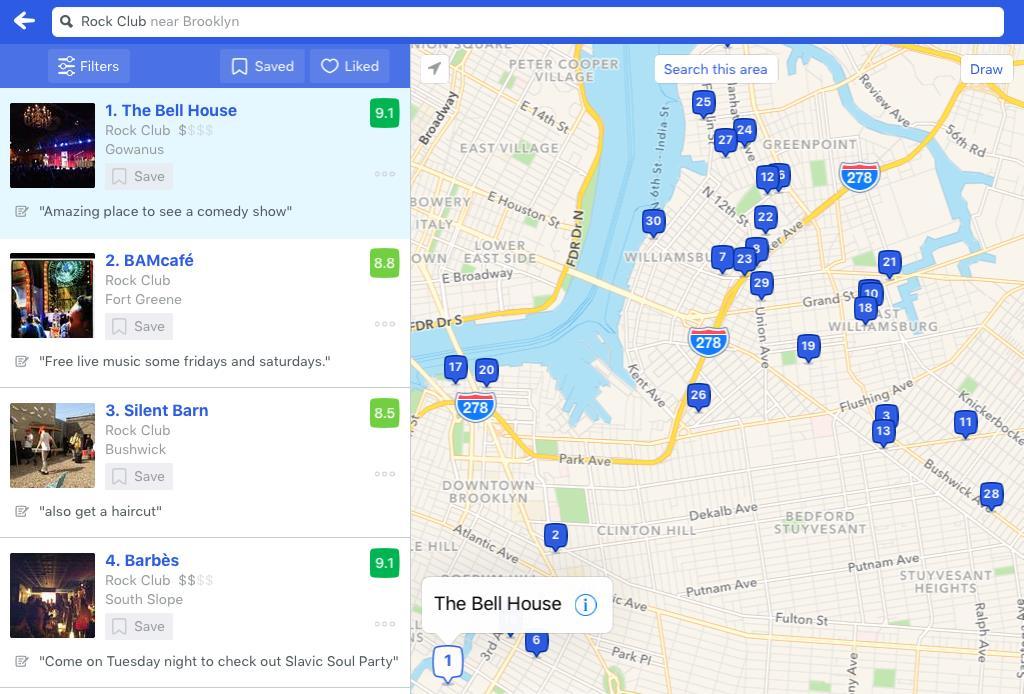Open info icon in The Bell House callout

point(586,605)
